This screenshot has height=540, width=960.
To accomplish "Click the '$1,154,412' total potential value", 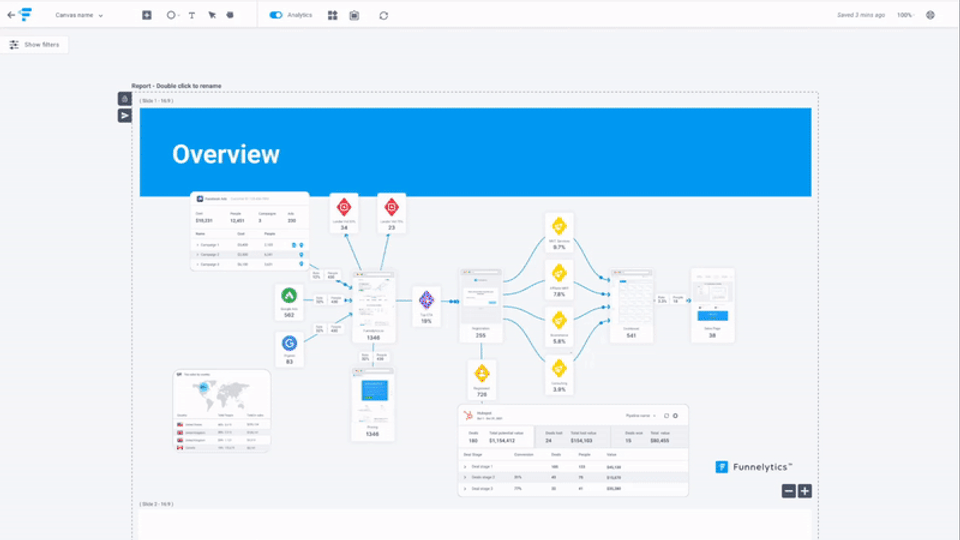I will coord(501,441).
